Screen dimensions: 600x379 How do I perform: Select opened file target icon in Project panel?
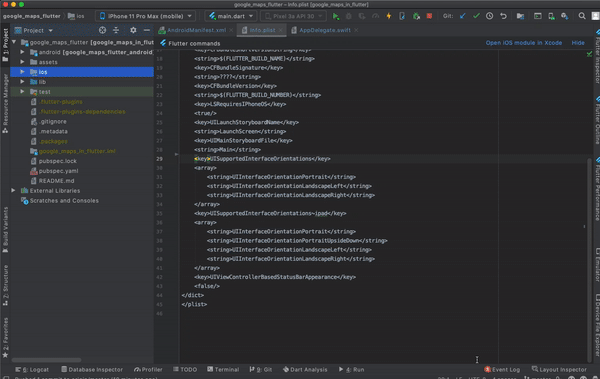pos(102,30)
